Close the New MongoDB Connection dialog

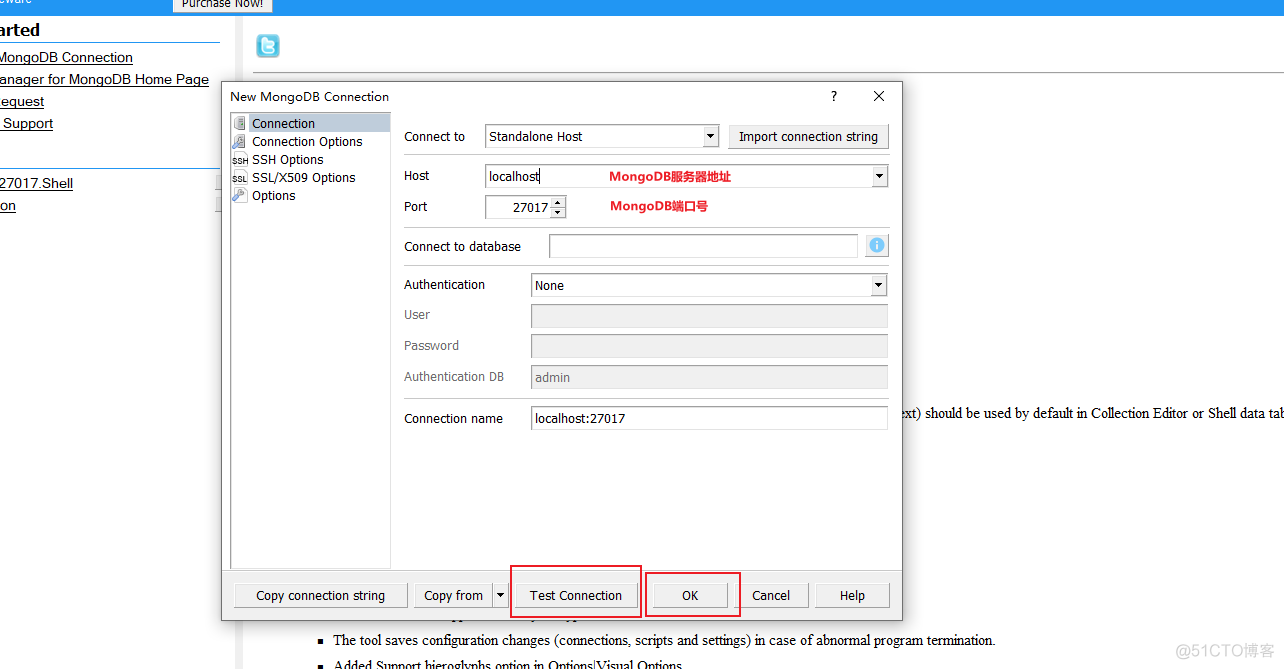[879, 96]
